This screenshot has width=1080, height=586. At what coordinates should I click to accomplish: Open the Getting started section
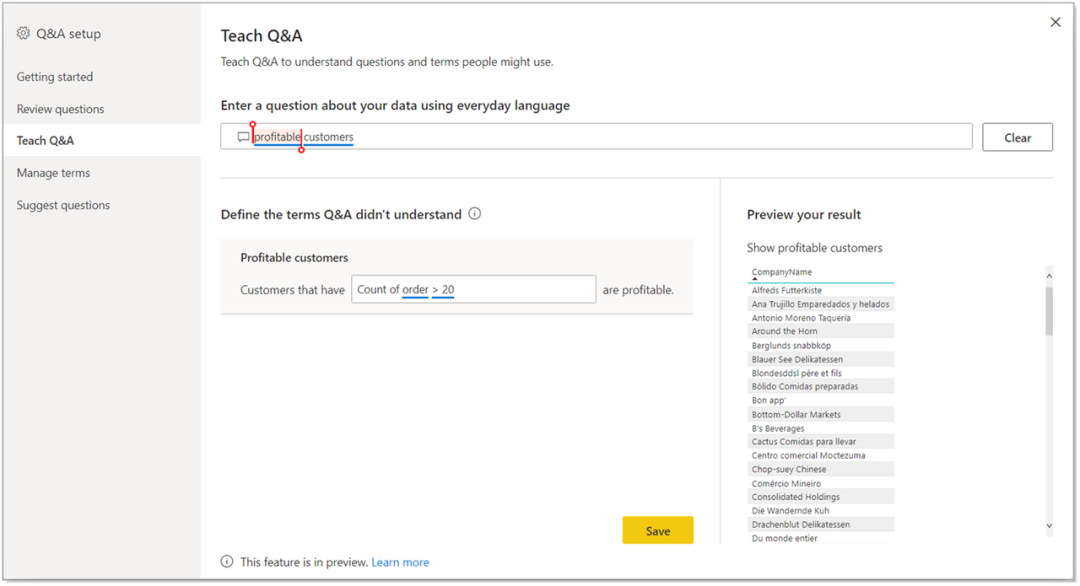[55, 77]
